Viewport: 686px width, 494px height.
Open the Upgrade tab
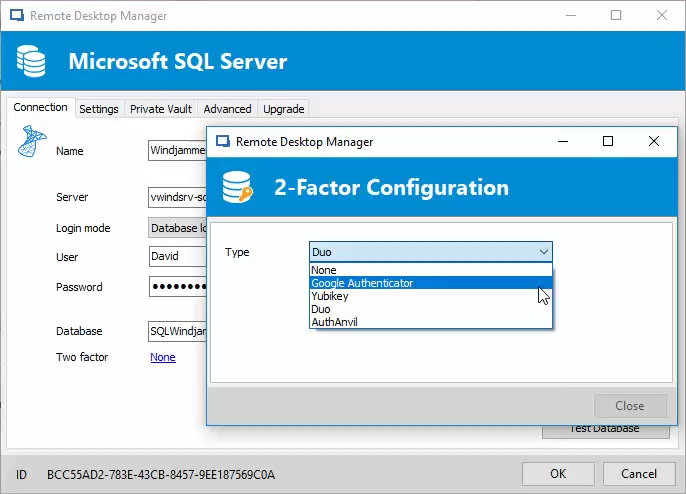coord(284,109)
